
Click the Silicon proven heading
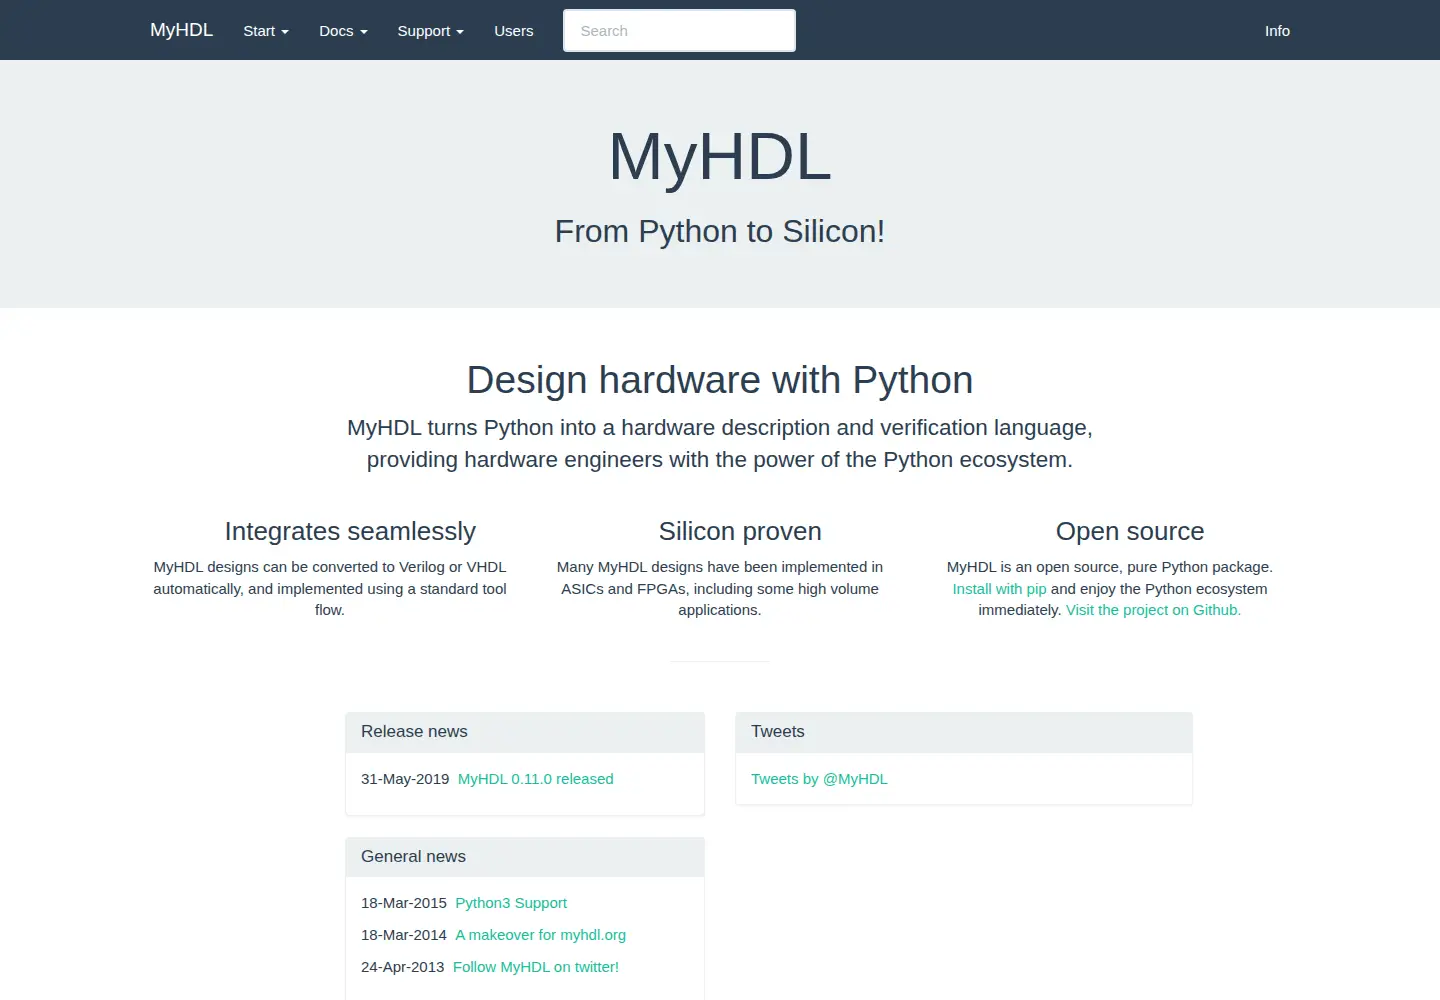point(740,531)
